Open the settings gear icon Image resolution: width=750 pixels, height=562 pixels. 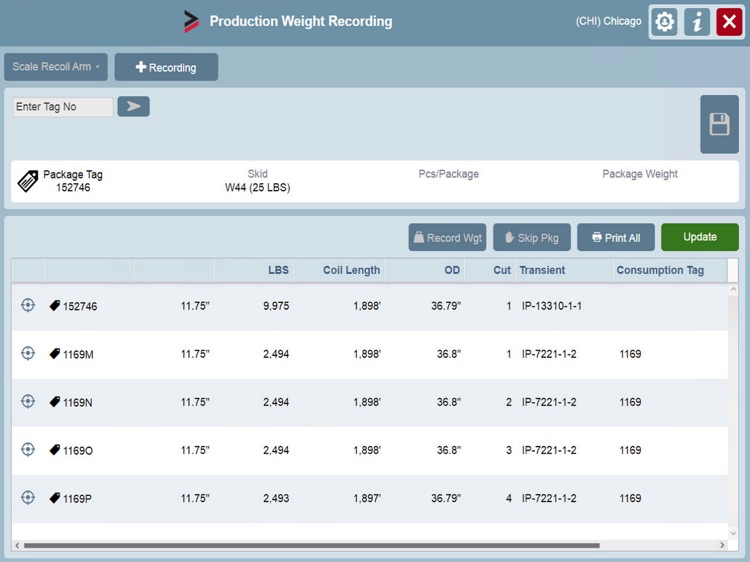click(x=664, y=22)
